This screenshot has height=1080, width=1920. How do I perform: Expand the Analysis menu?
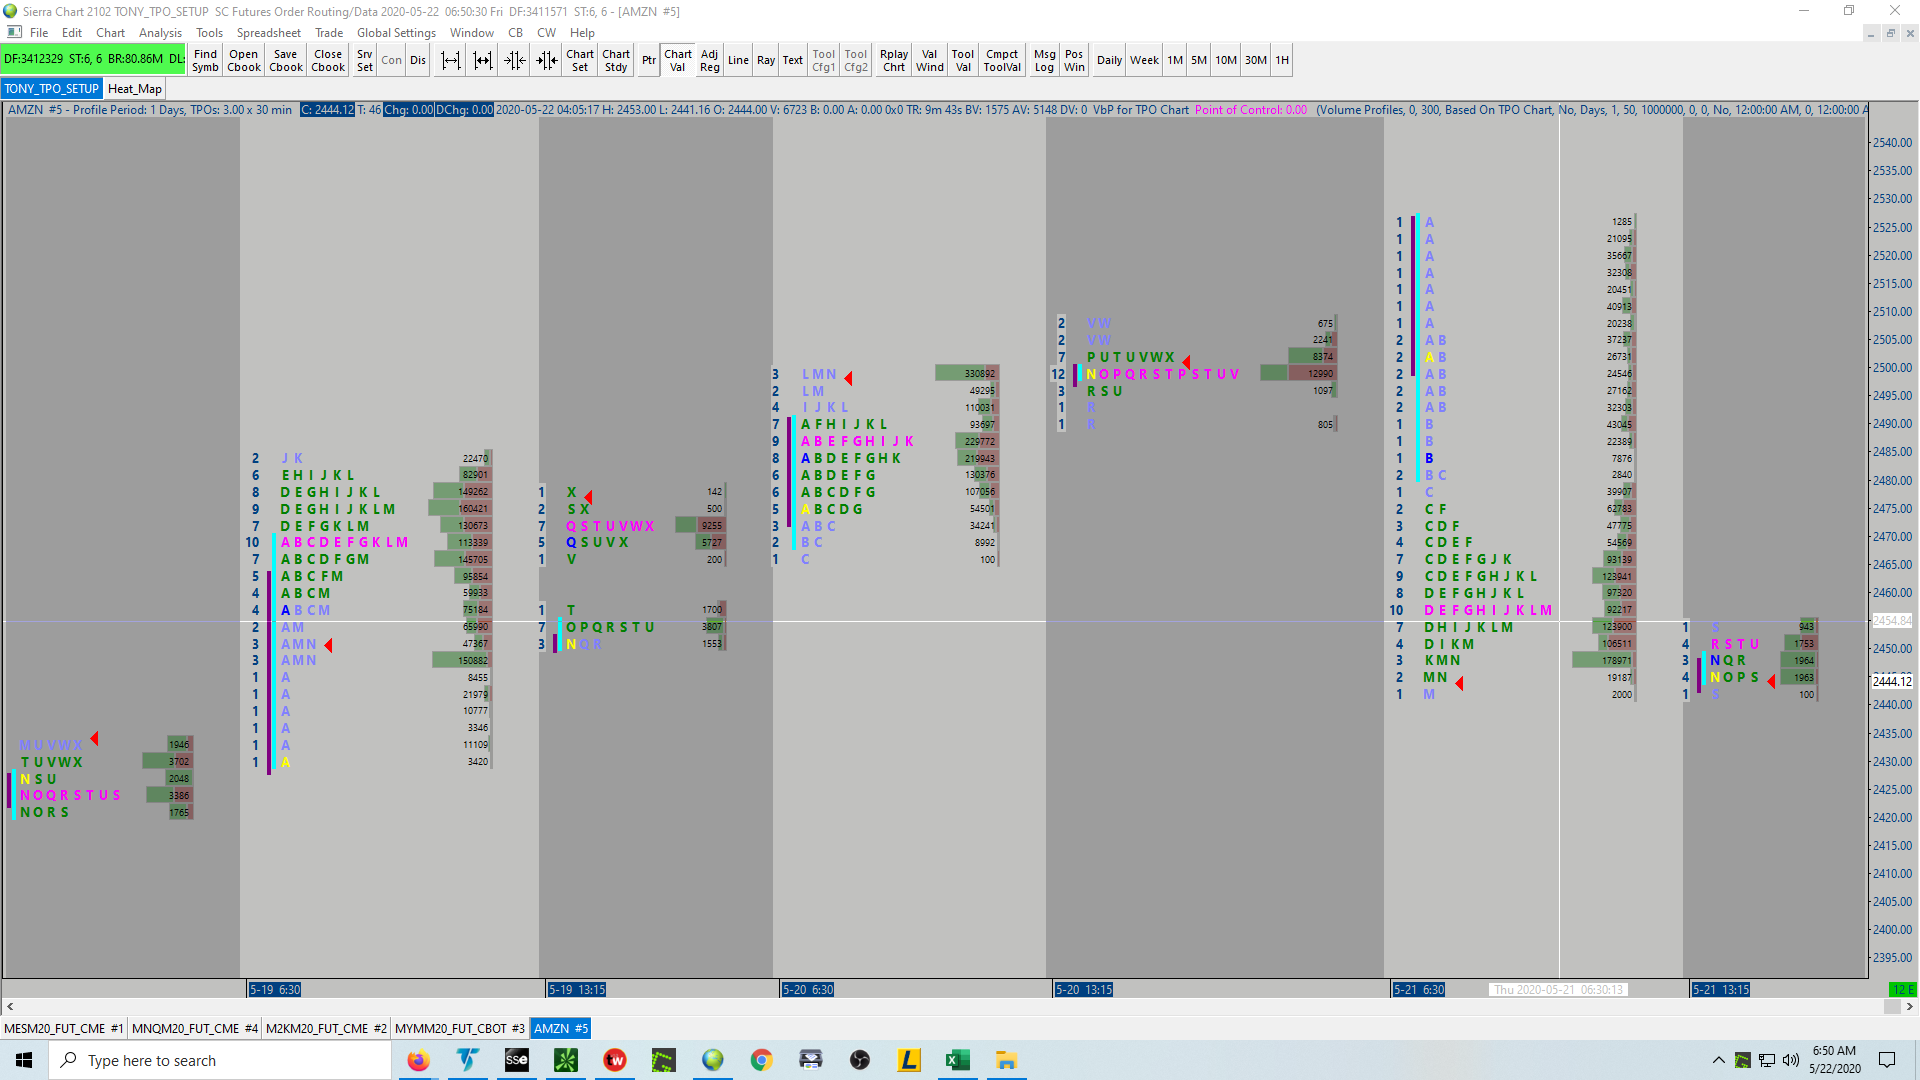[160, 33]
